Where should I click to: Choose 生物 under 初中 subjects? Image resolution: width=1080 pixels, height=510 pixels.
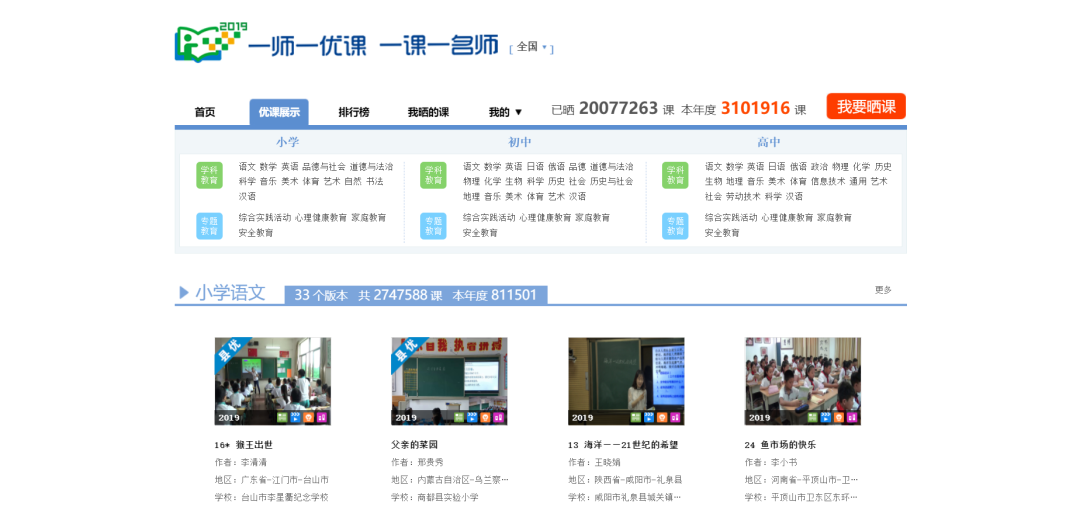(514, 181)
